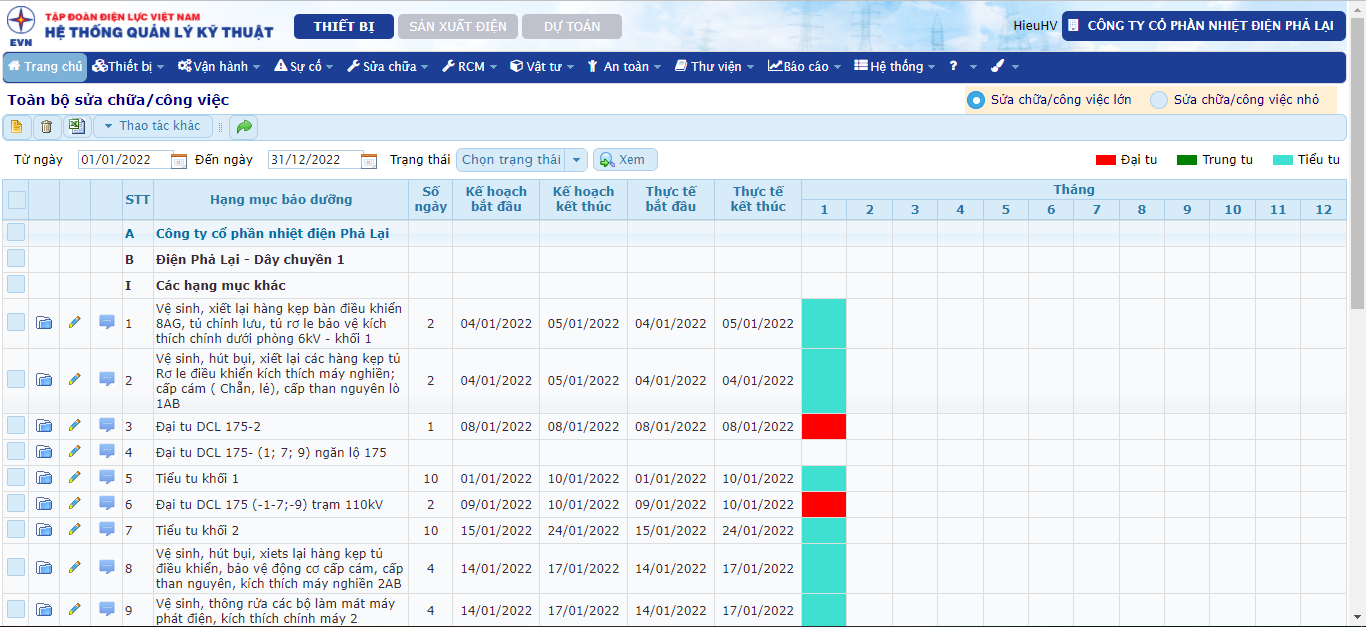Open comment icon for Tiểu tu khối 1
The height and width of the screenshot is (627, 1366).
107,477
